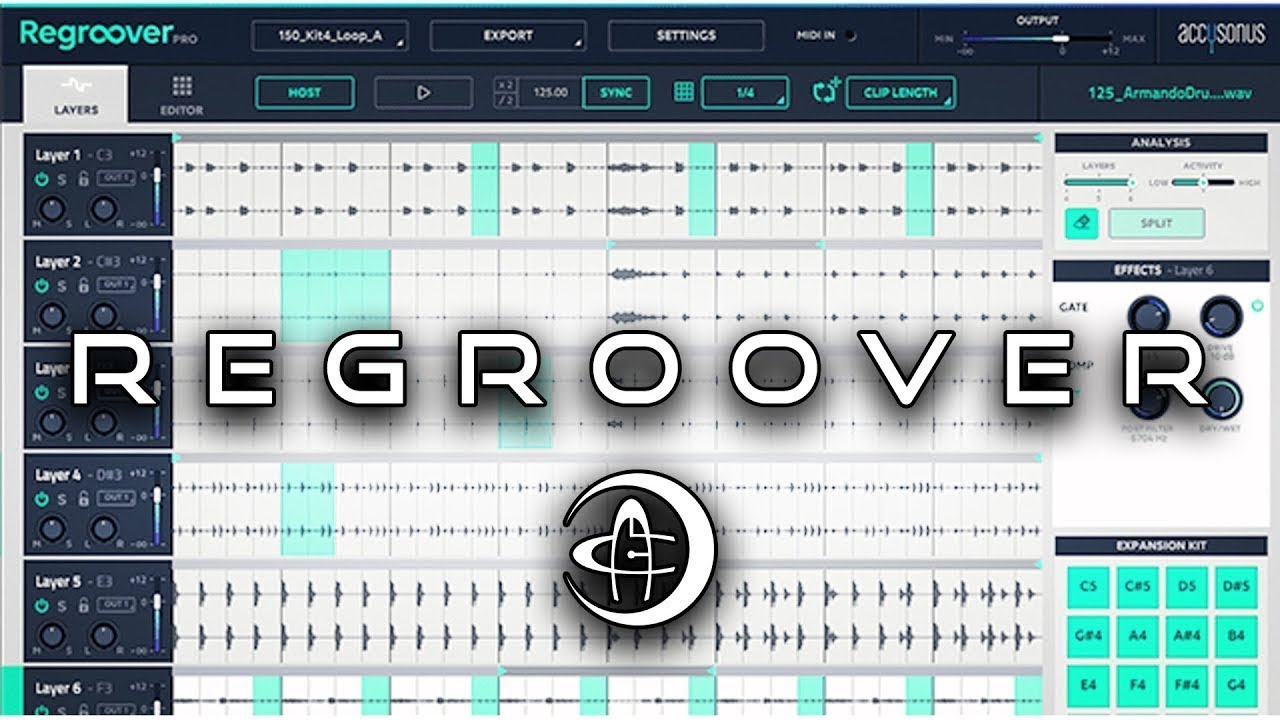1280x720 pixels.
Task: Click the Analysis ACTIVITY slider
Action: pyautogui.click(x=1203, y=183)
